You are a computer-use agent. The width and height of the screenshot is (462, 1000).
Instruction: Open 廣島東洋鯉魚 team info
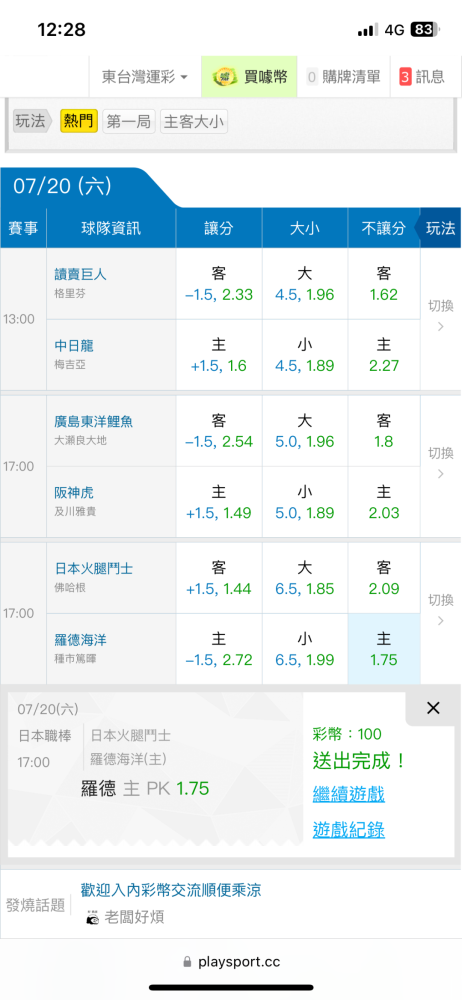pos(94,422)
